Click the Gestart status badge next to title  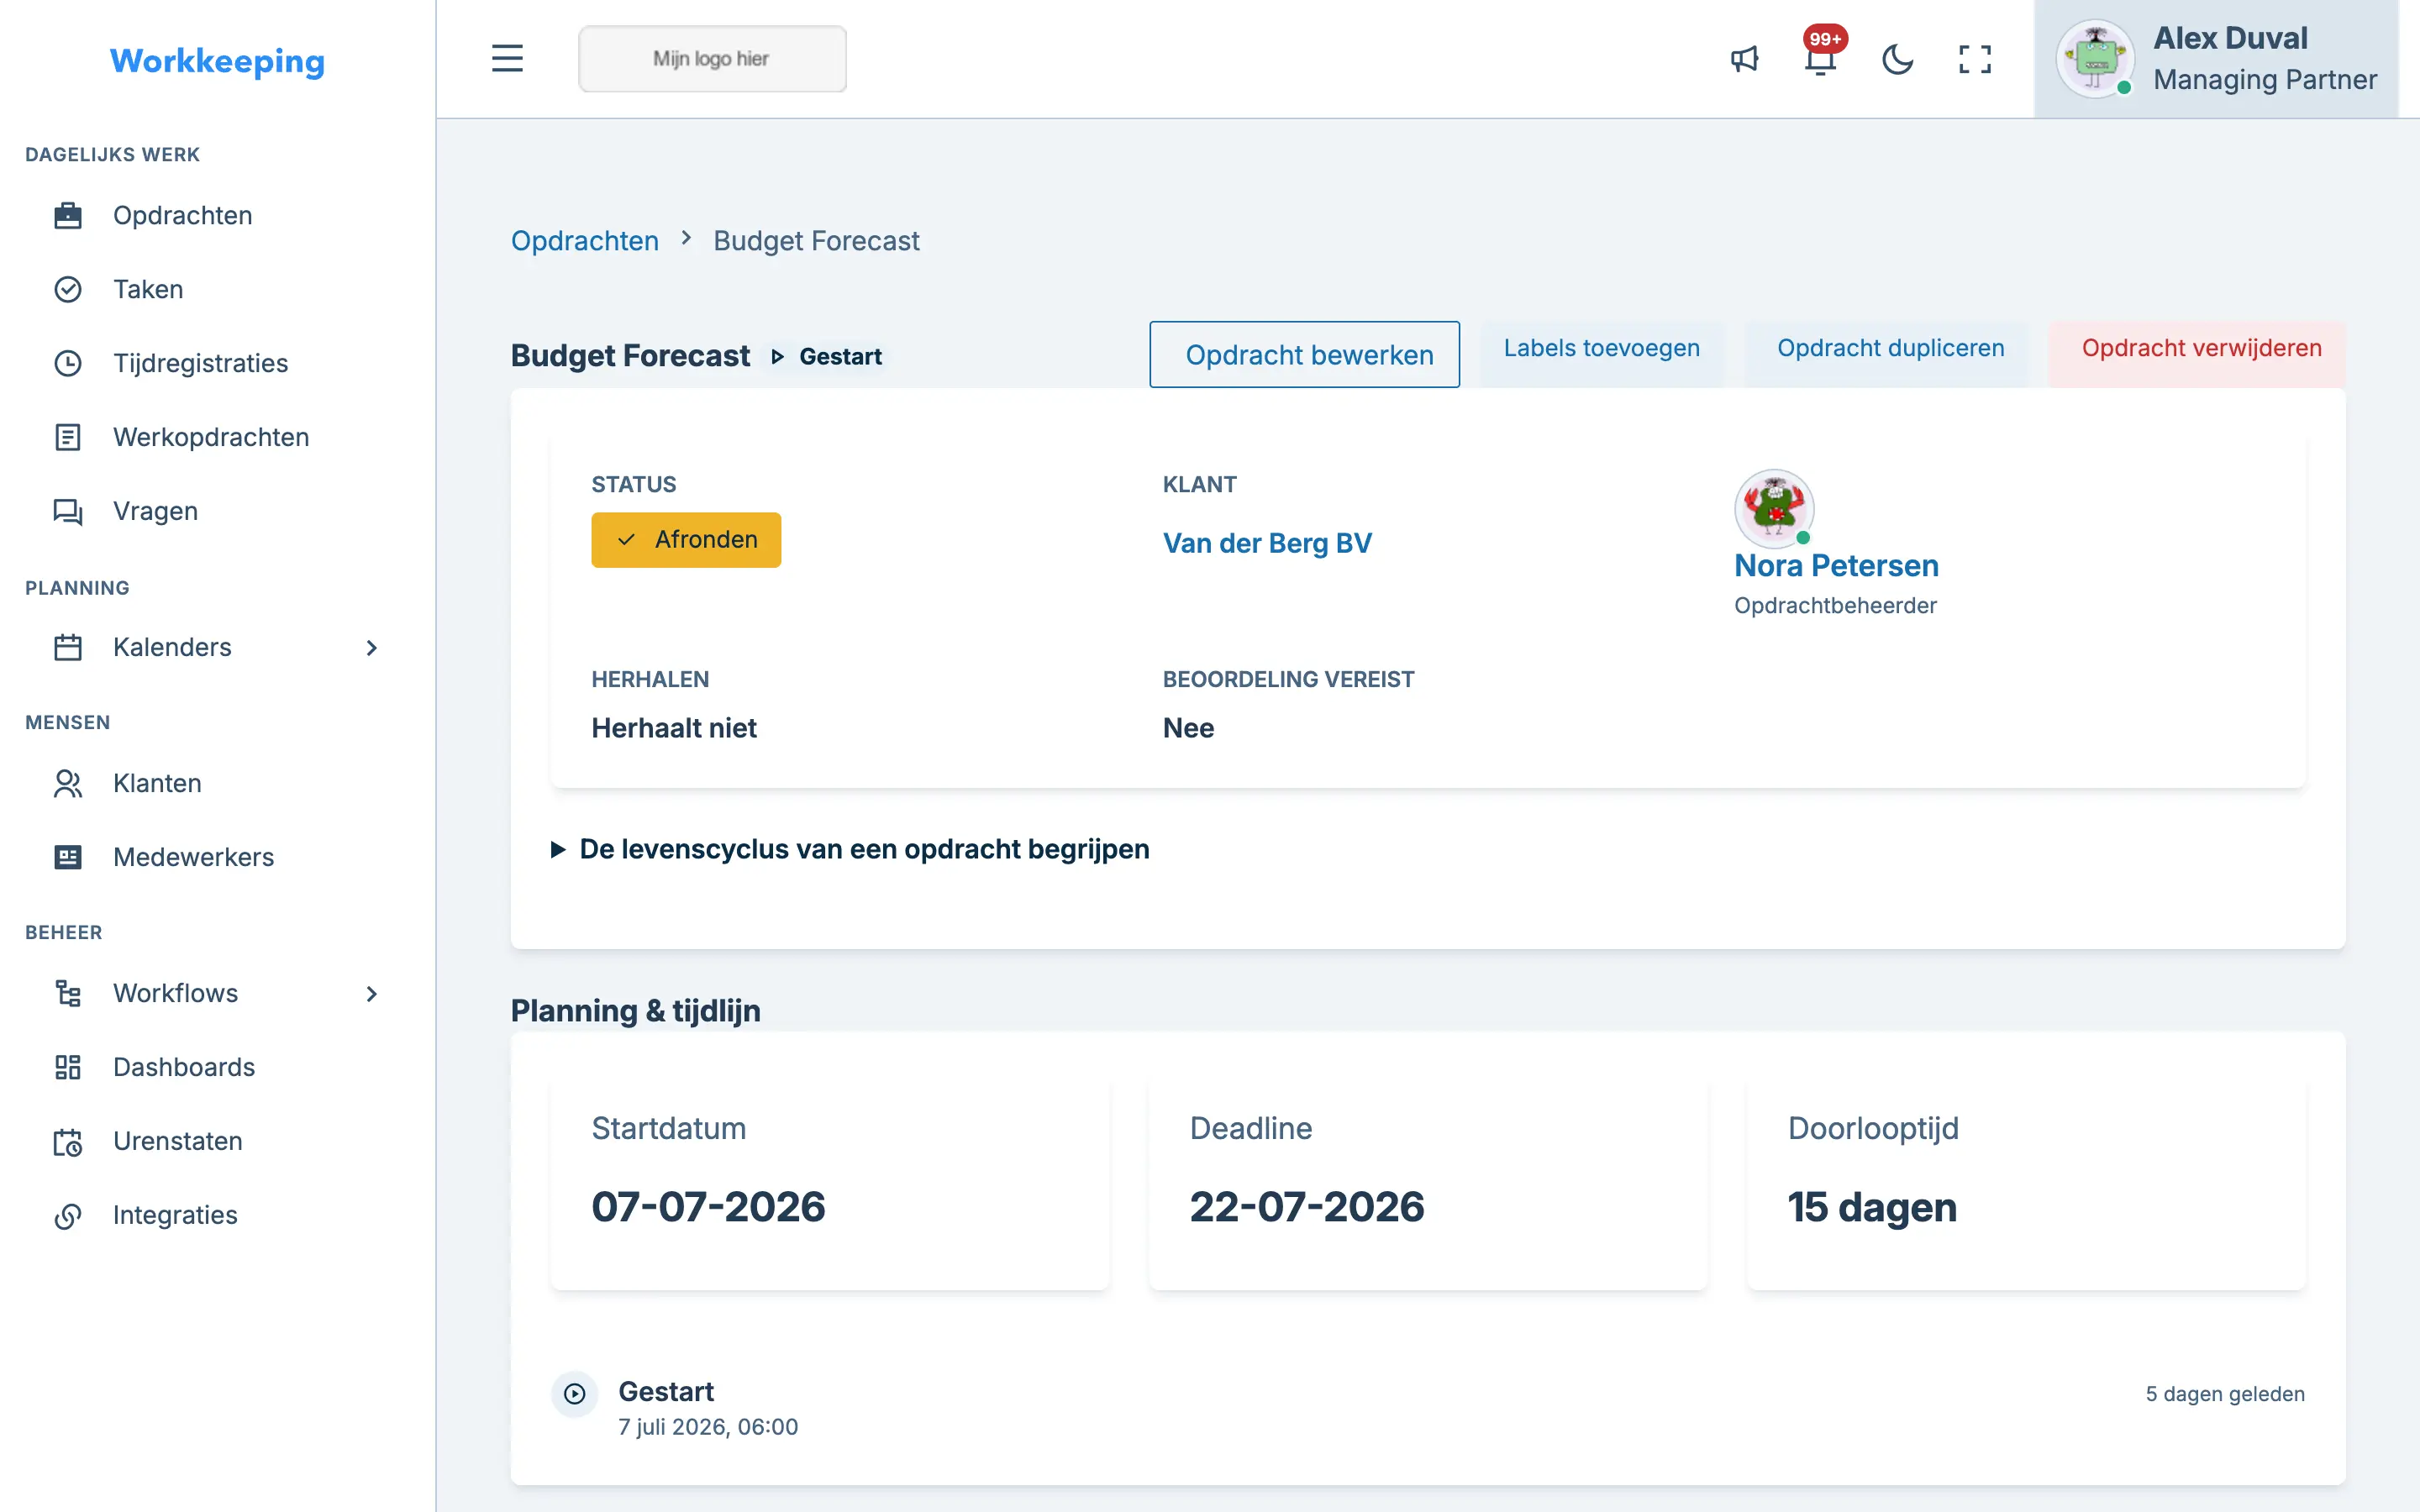(827, 356)
